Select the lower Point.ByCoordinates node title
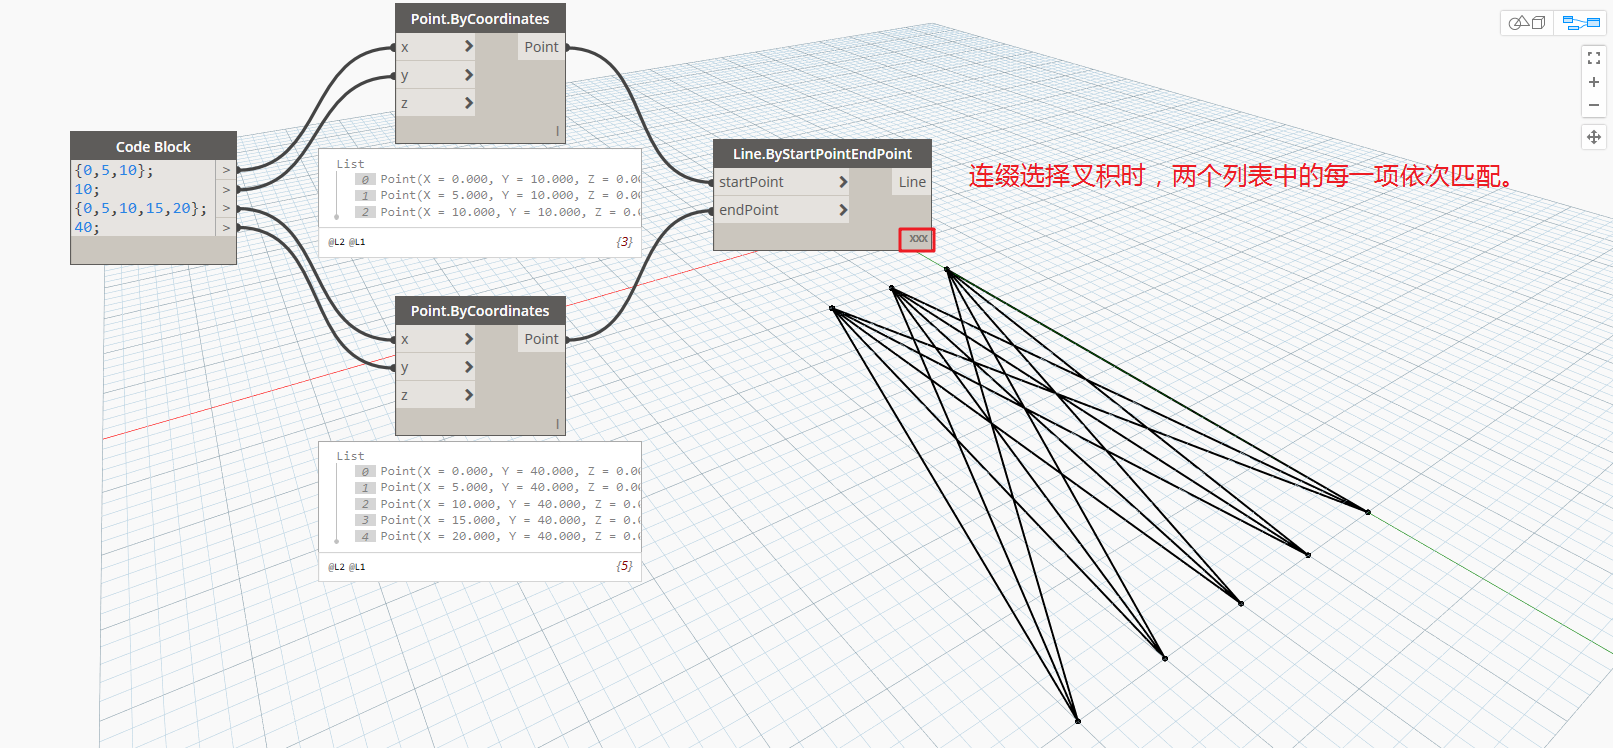Image resolution: width=1613 pixels, height=748 pixels. 480,310
